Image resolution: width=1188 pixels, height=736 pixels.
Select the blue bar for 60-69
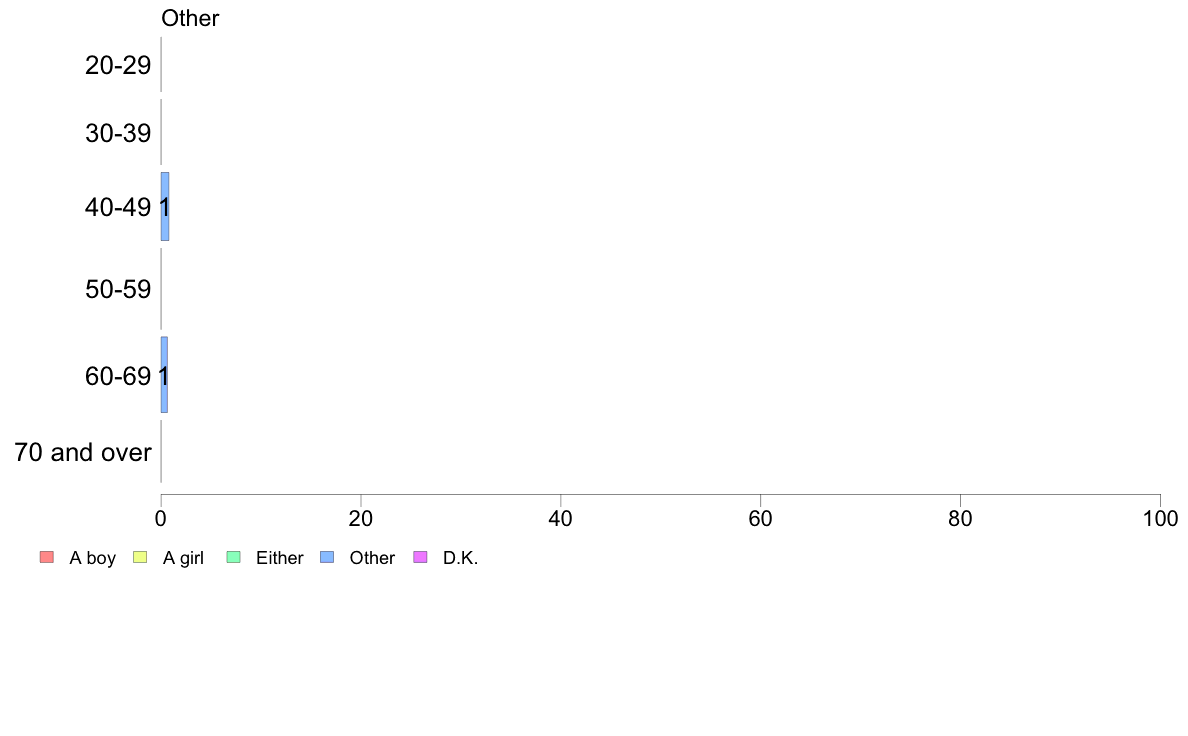coord(164,374)
